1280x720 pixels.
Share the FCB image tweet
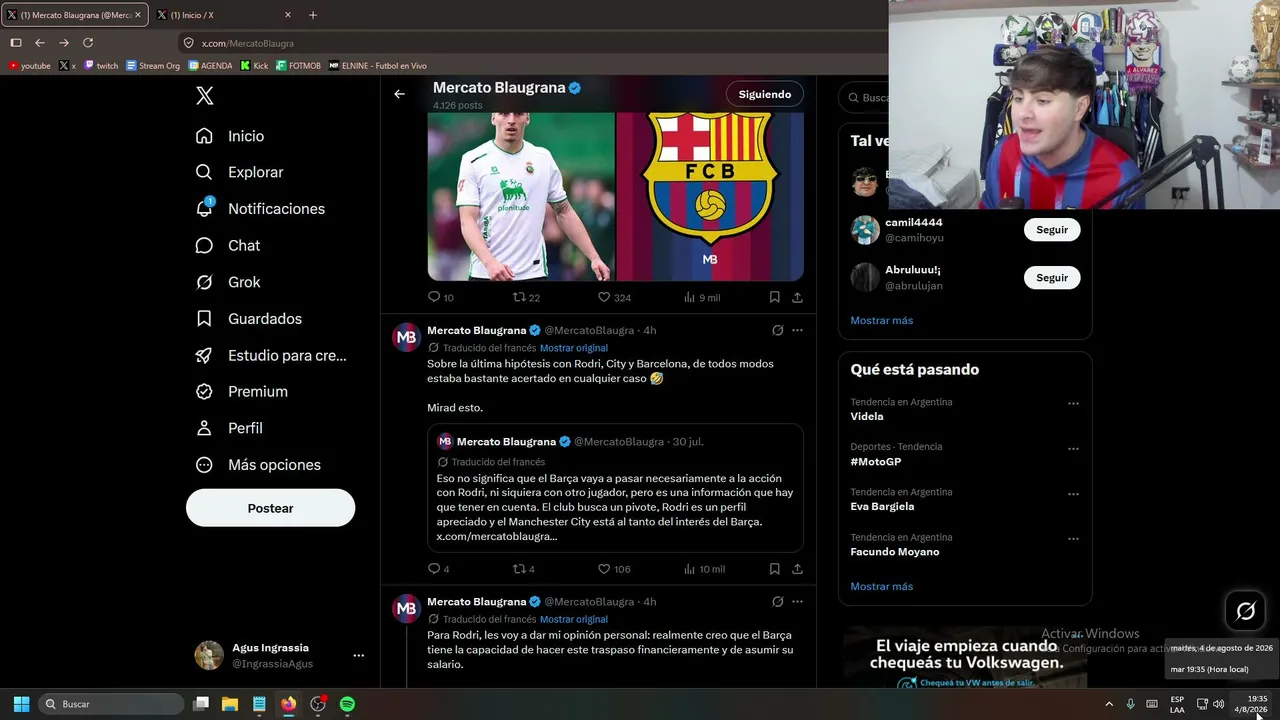(797, 297)
